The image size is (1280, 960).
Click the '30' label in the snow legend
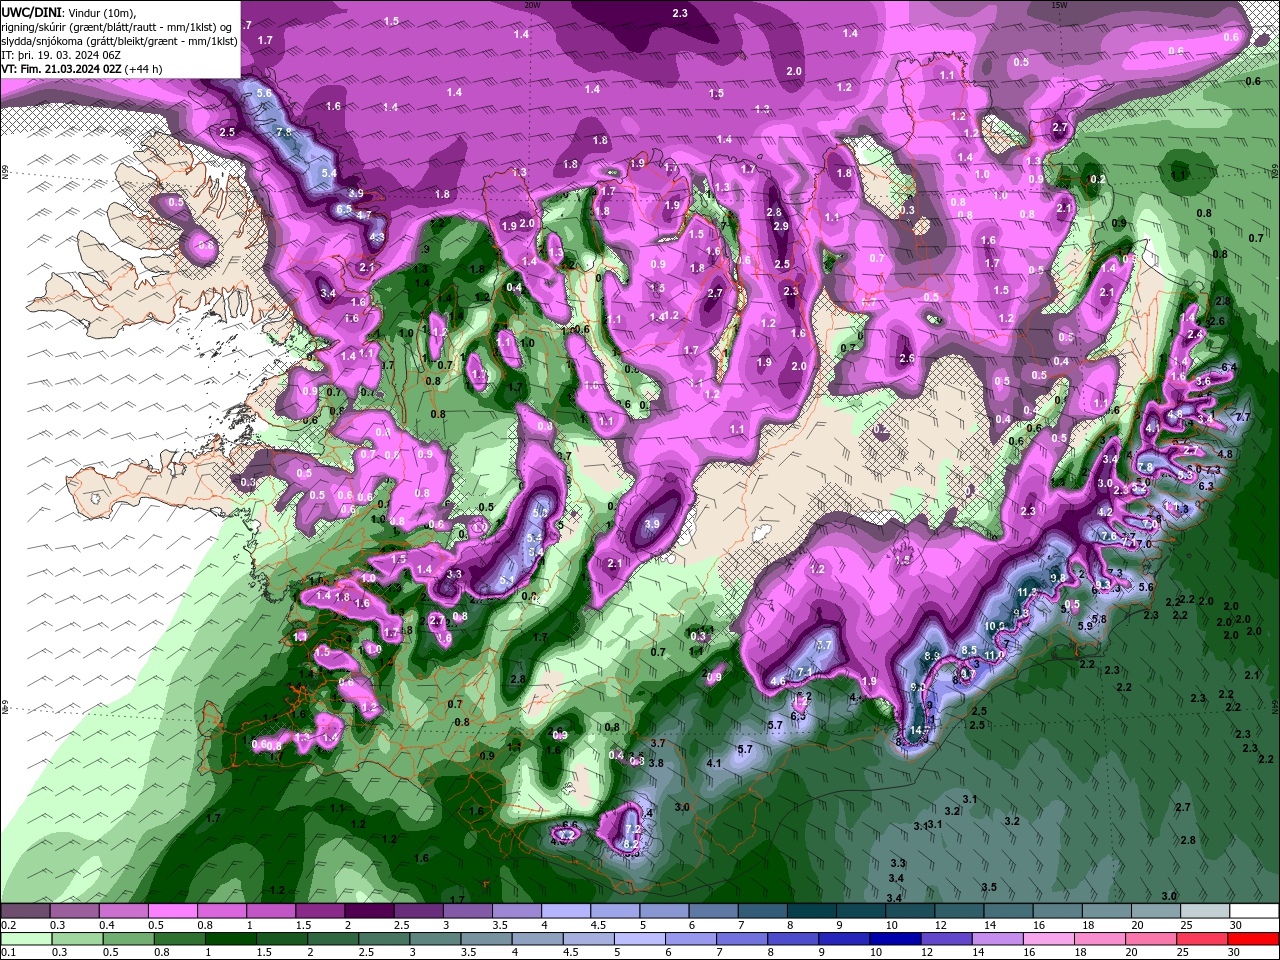click(x=1234, y=925)
